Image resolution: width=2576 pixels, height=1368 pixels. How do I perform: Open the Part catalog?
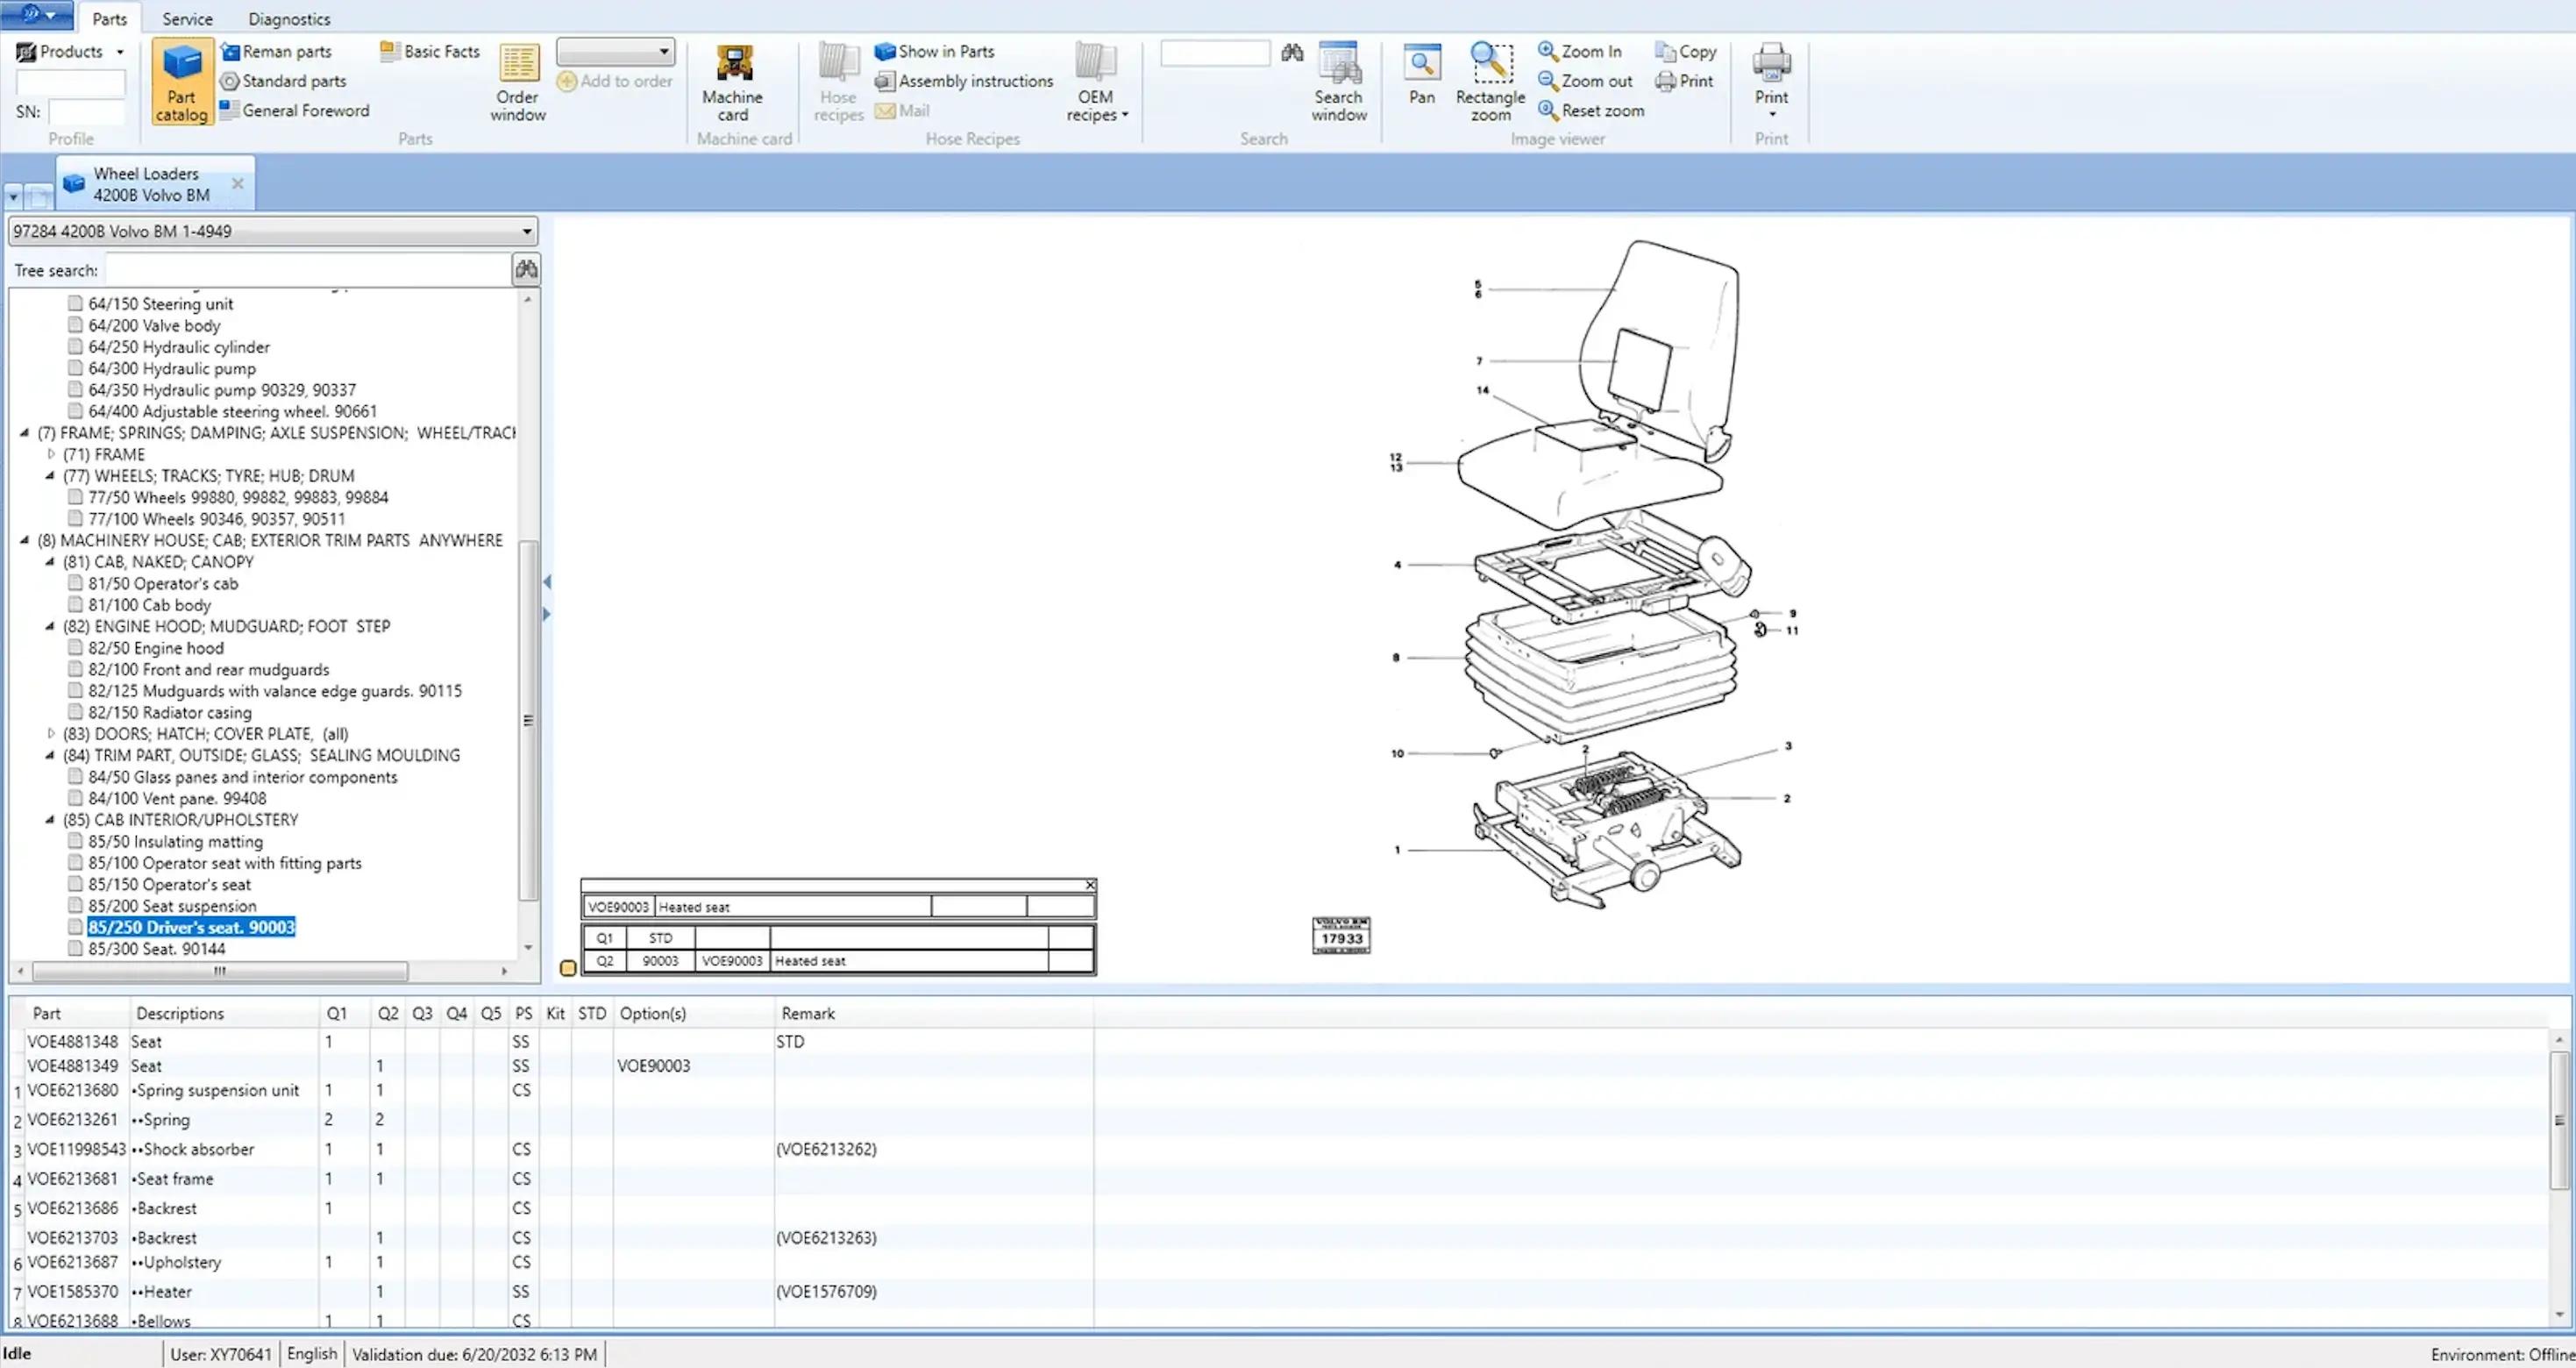(x=181, y=82)
